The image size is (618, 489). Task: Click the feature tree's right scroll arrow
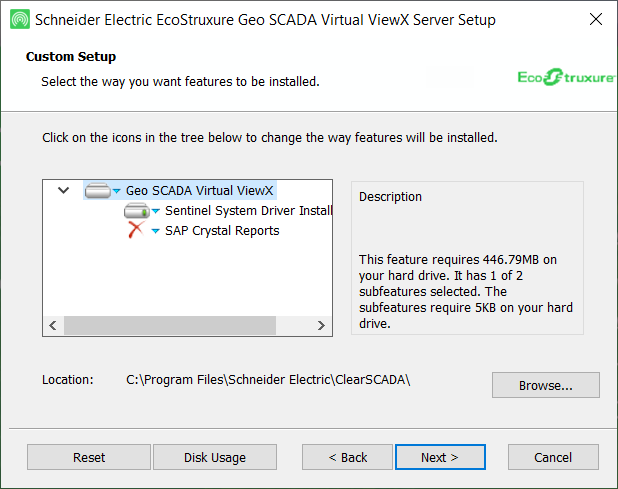pos(321,326)
